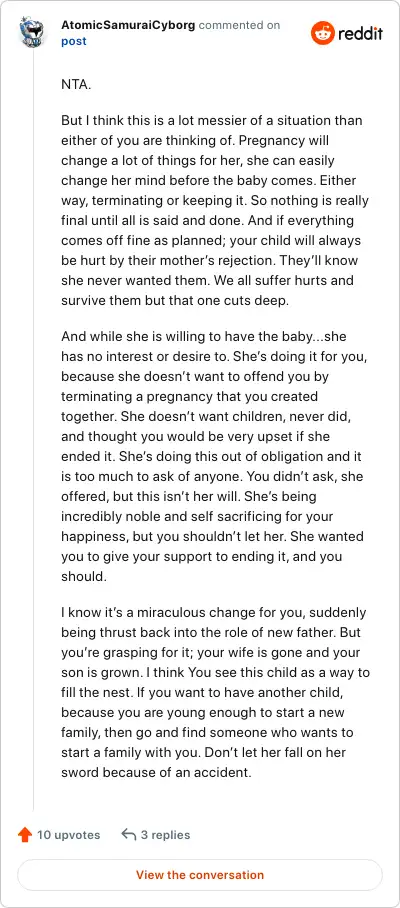Select the "View the conversation" button

coord(200,874)
